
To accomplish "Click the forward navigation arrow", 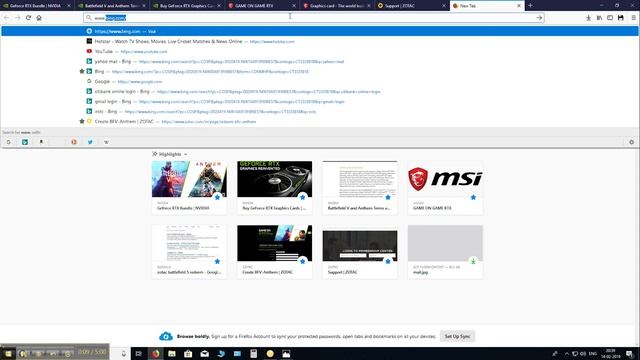I will coord(18,18).
